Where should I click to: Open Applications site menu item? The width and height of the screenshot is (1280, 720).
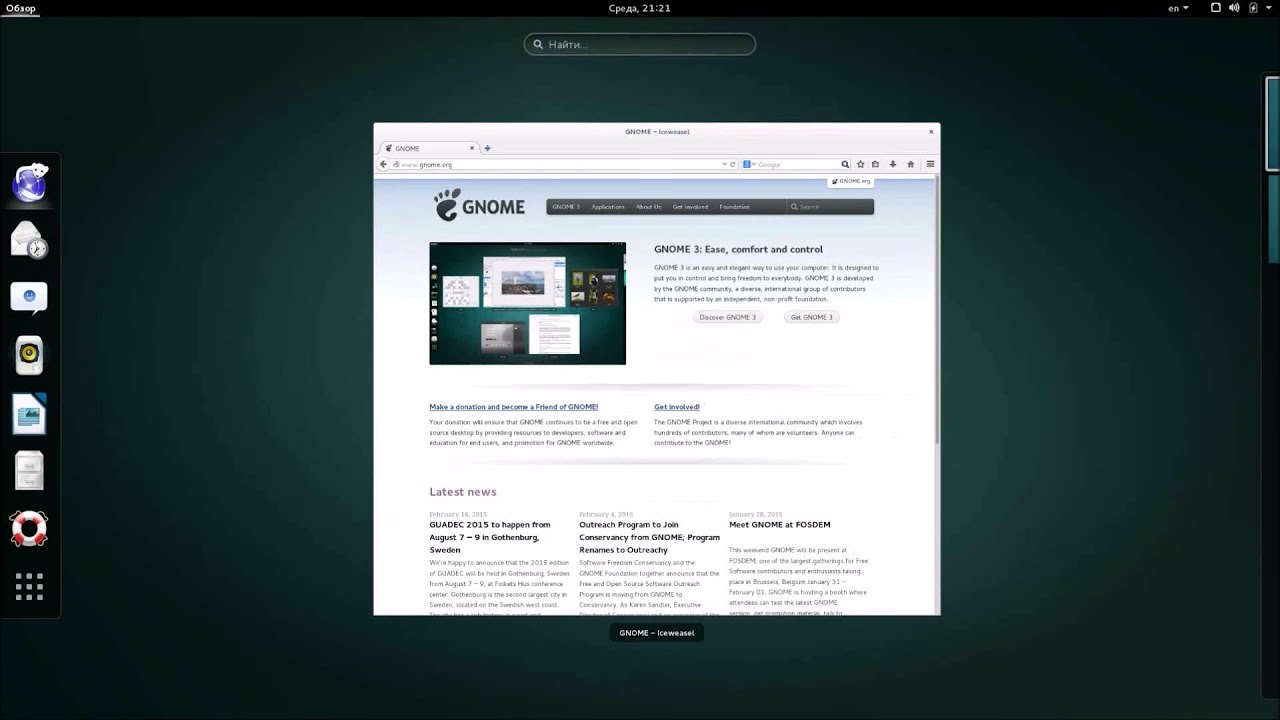[608, 207]
